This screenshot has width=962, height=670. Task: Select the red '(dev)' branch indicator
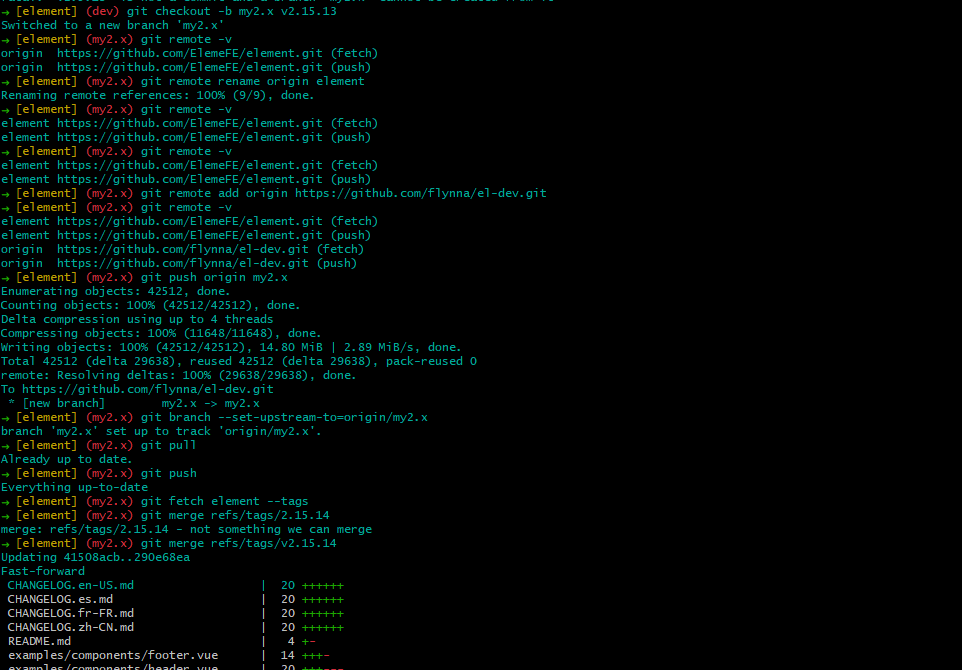pos(102,11)
